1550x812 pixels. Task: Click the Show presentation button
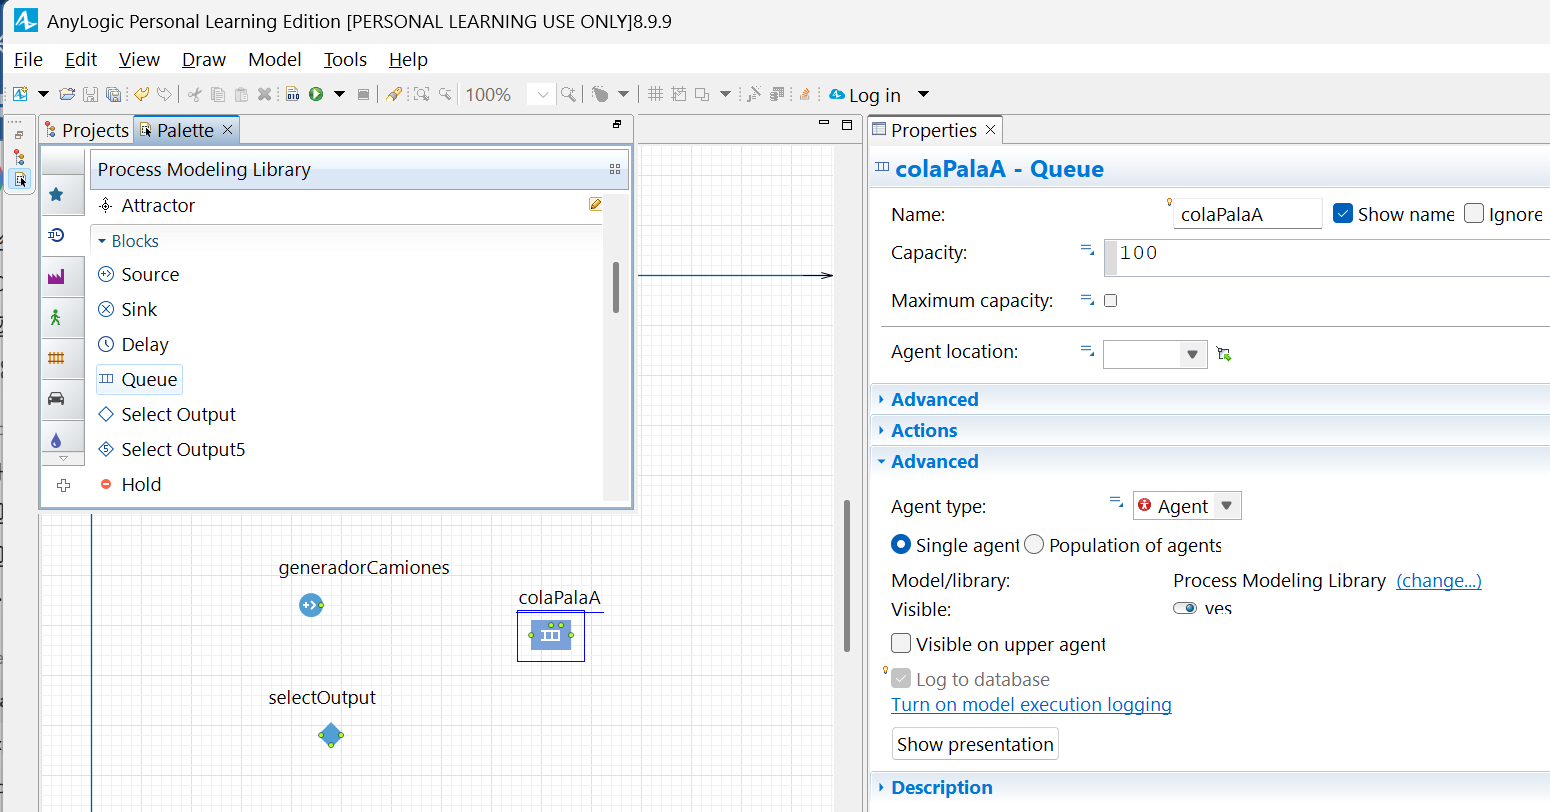[975, 744]
